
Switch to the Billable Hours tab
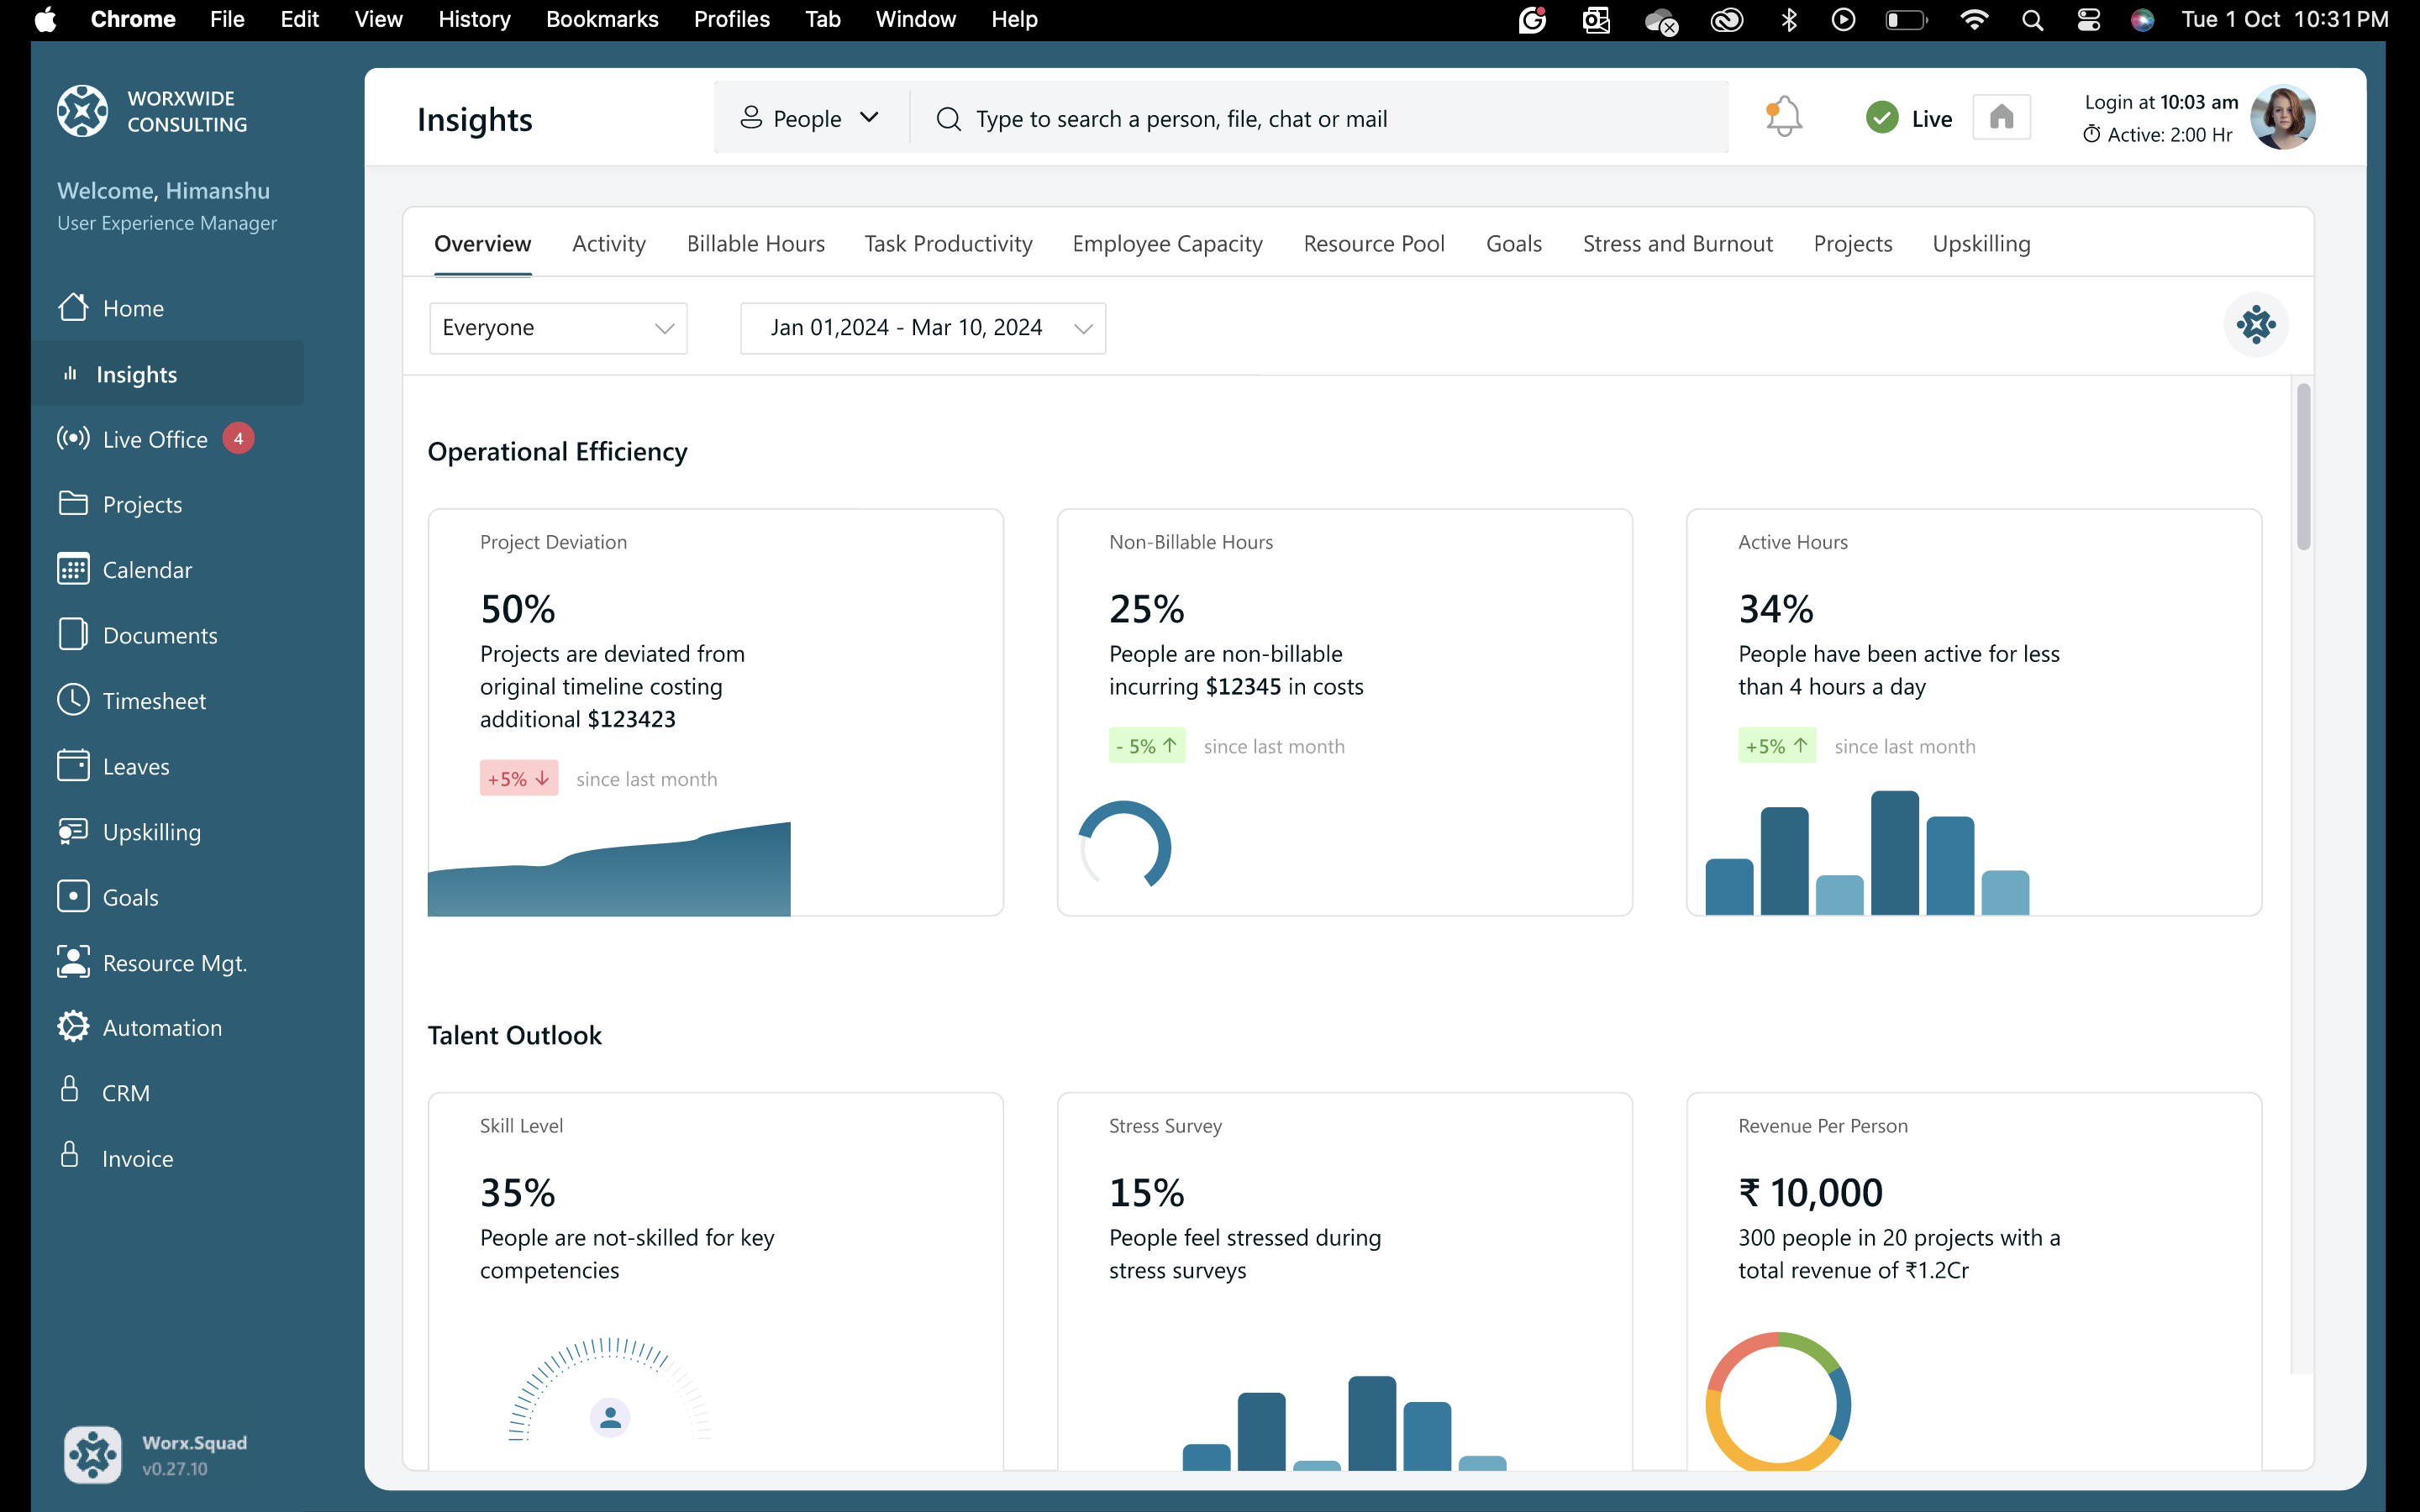pos(755,244)
